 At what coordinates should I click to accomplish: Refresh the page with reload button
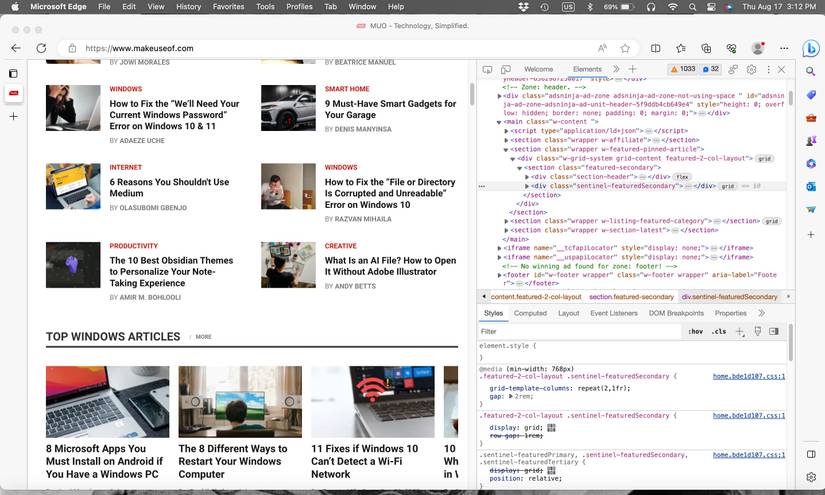(x=41, y=48)
